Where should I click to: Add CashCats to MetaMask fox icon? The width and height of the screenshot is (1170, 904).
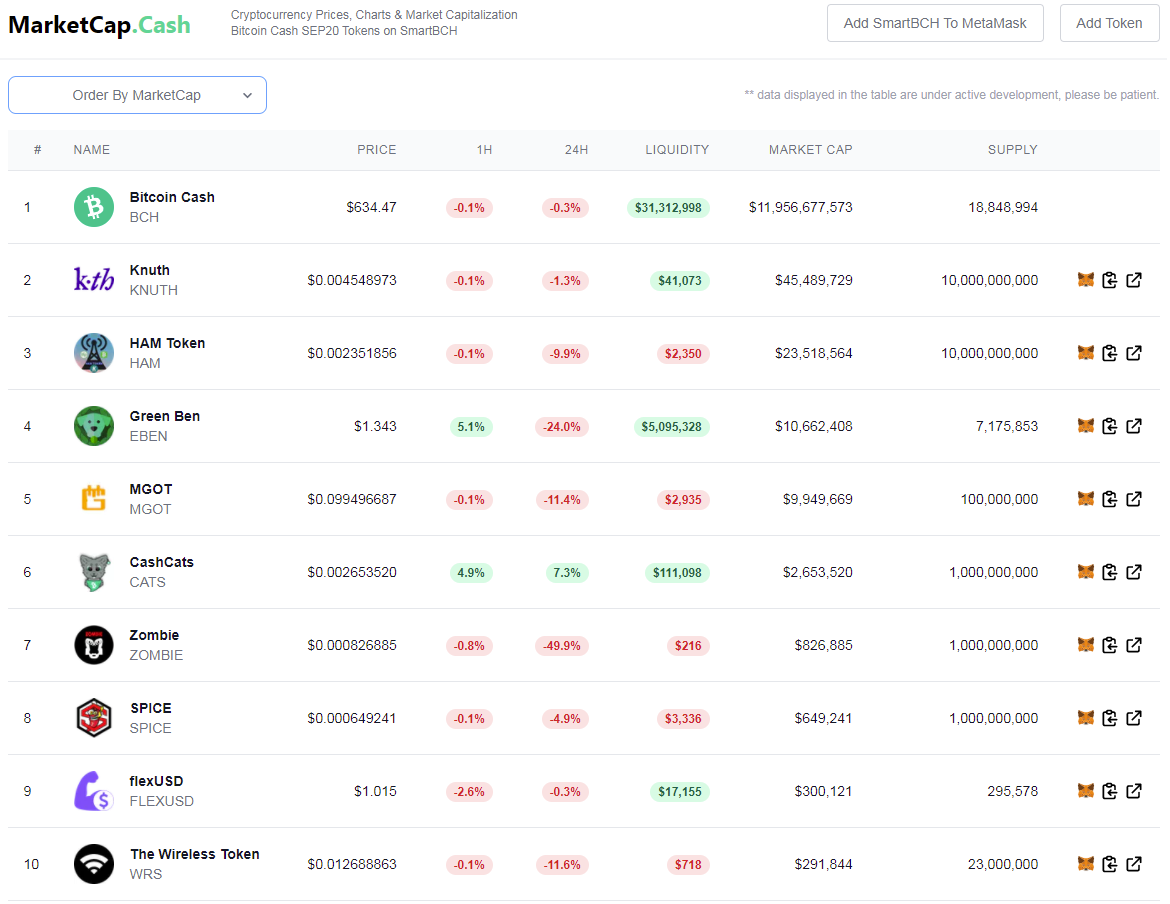[1086, 573]
